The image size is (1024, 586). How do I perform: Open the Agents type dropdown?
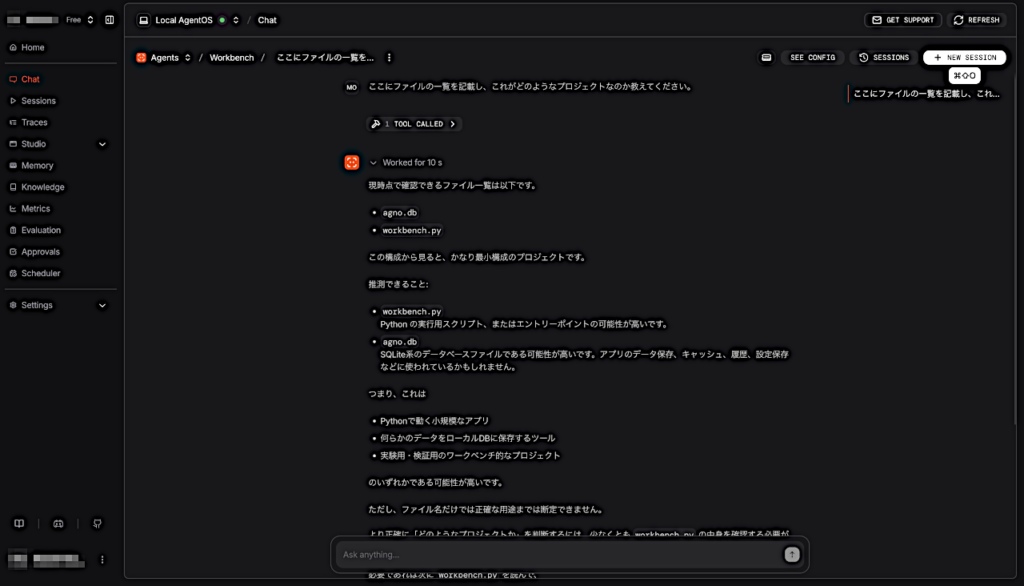[164, 57]
